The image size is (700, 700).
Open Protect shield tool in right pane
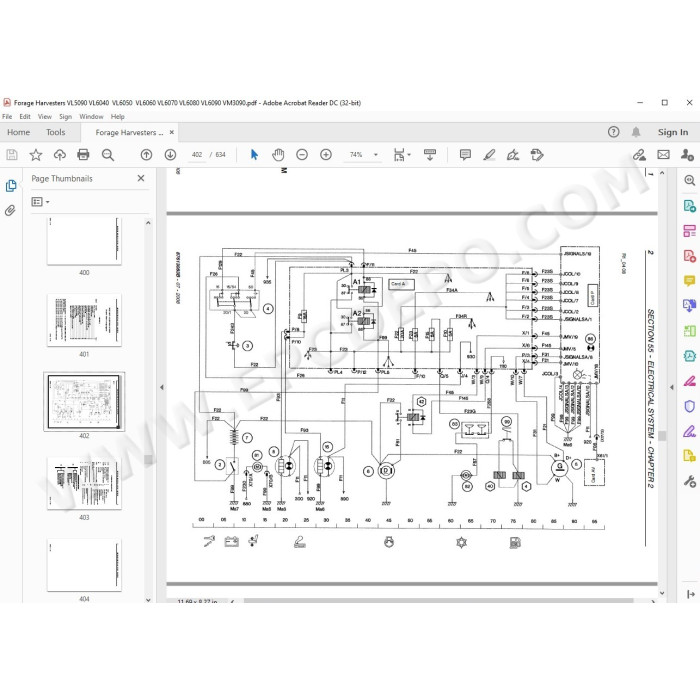pos(689,406)
